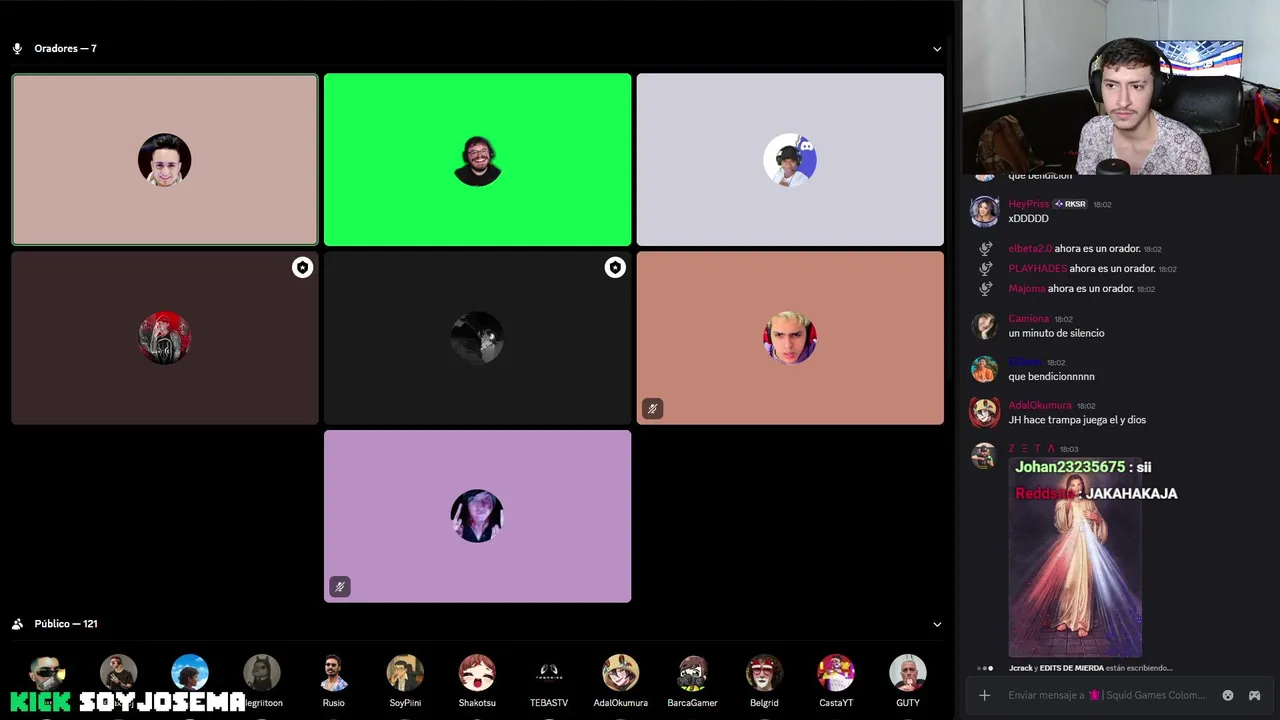Select the green screen speaker tile
Image resolution: width=1280 pixels, height=720 pixels.
[x=477, y=159]
